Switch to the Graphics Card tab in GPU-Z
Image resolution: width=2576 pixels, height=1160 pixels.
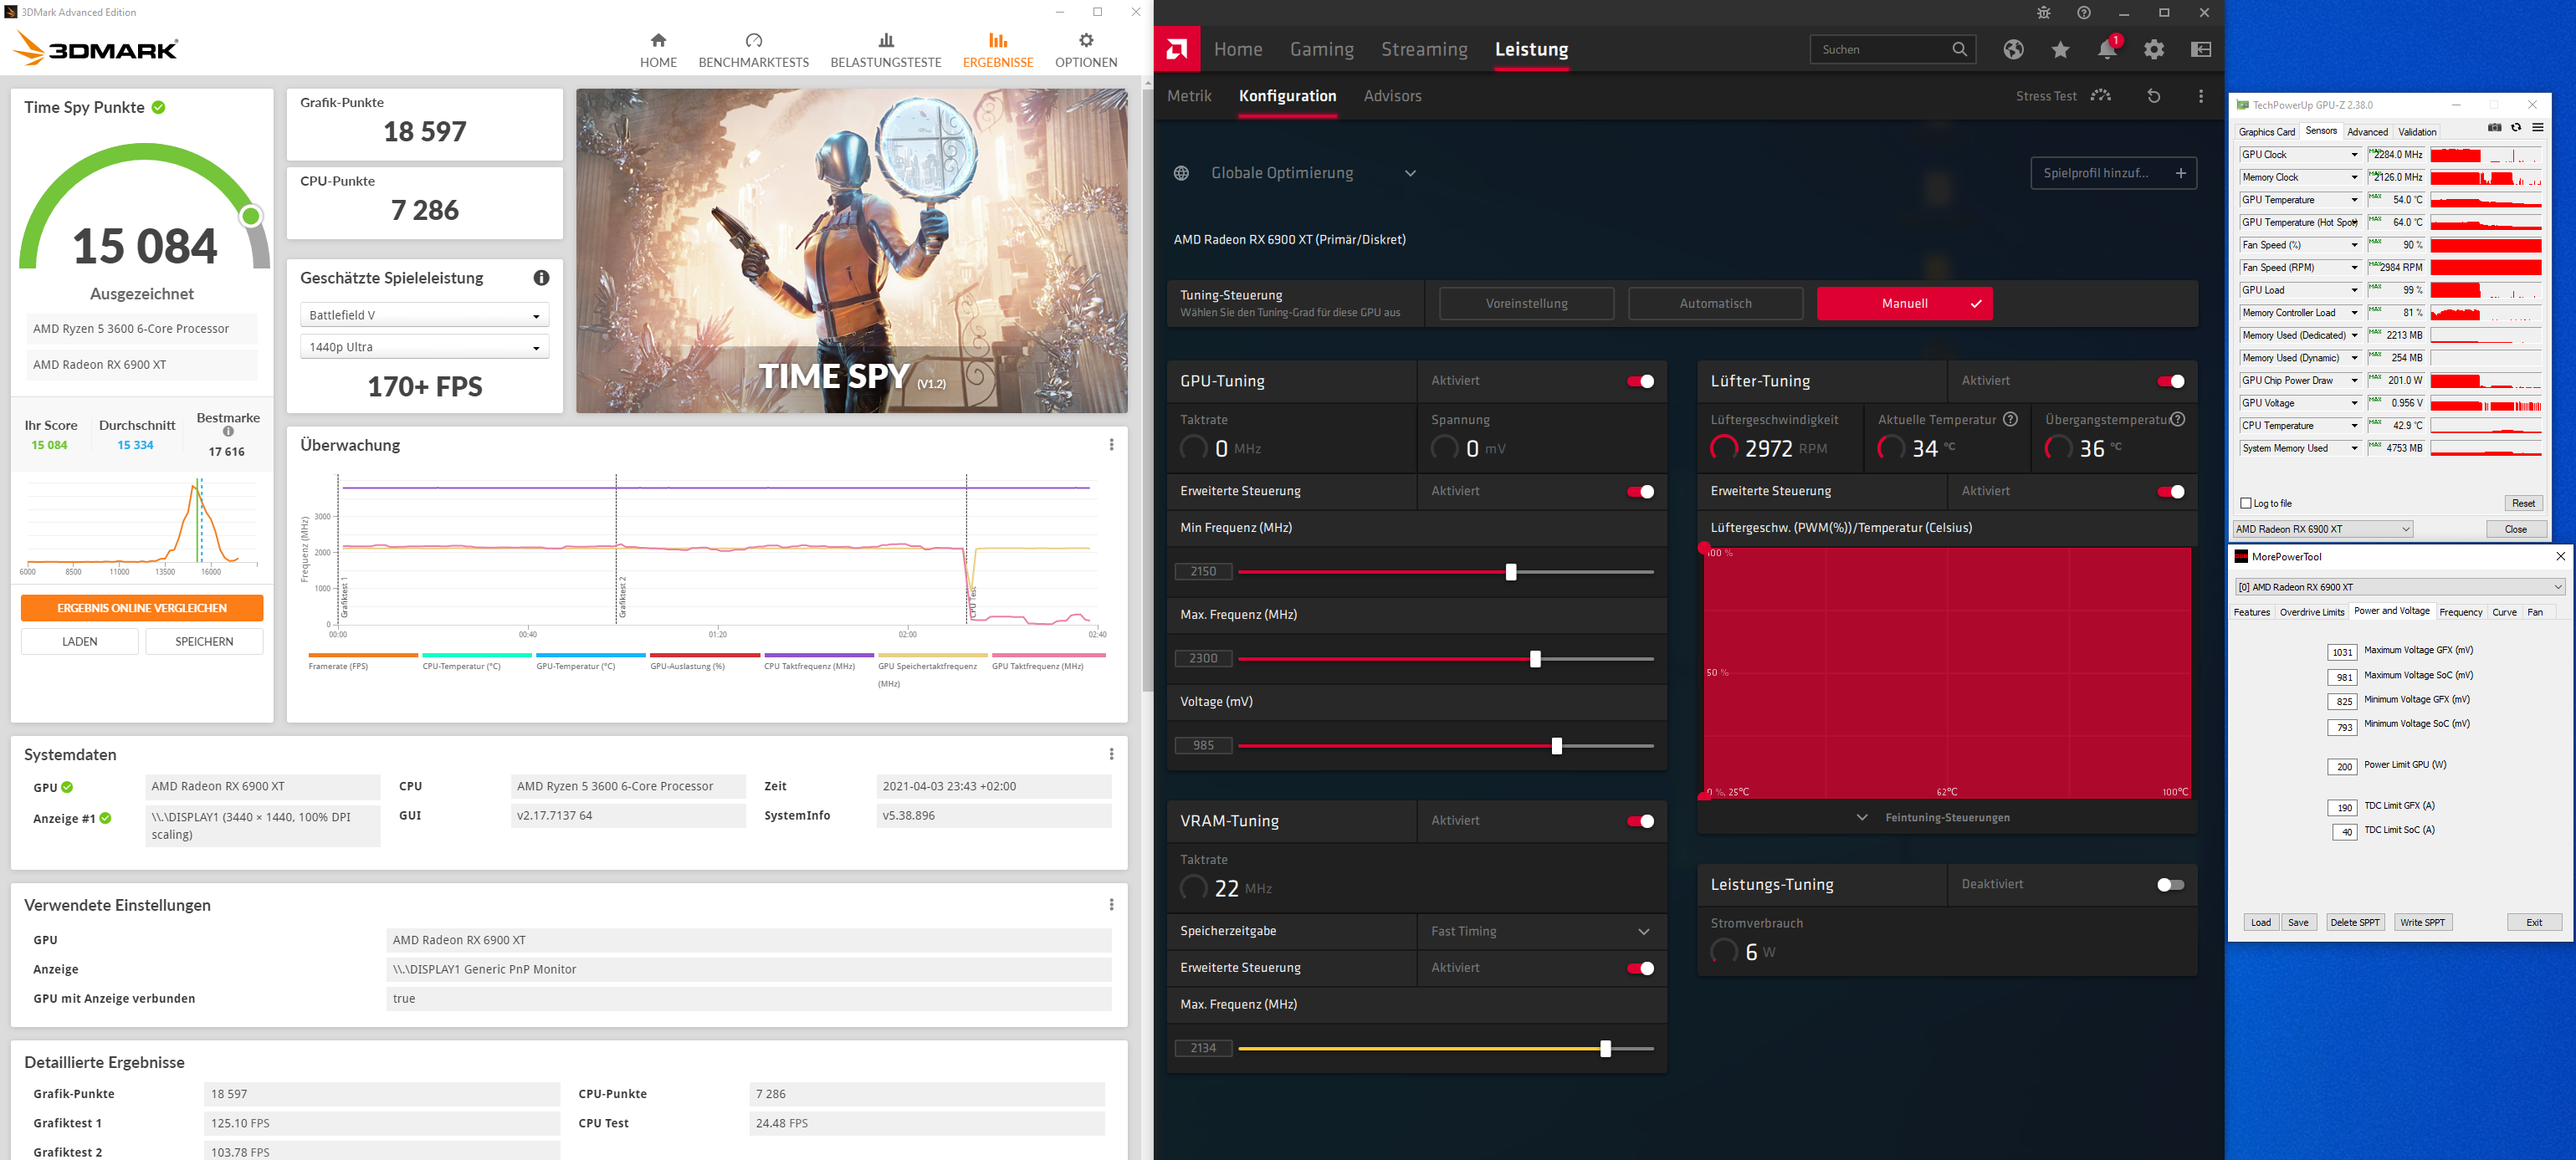point(2267,131)
